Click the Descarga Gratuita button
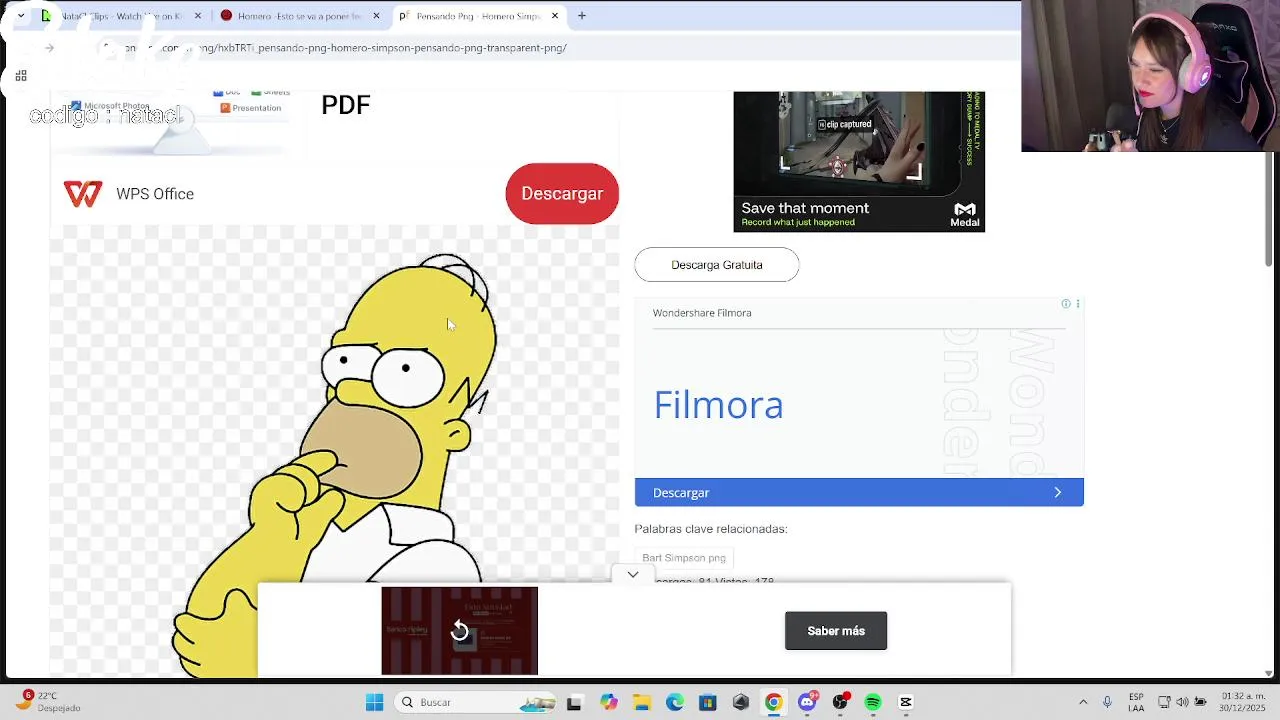1280x720 pixels. click(717, 265)
